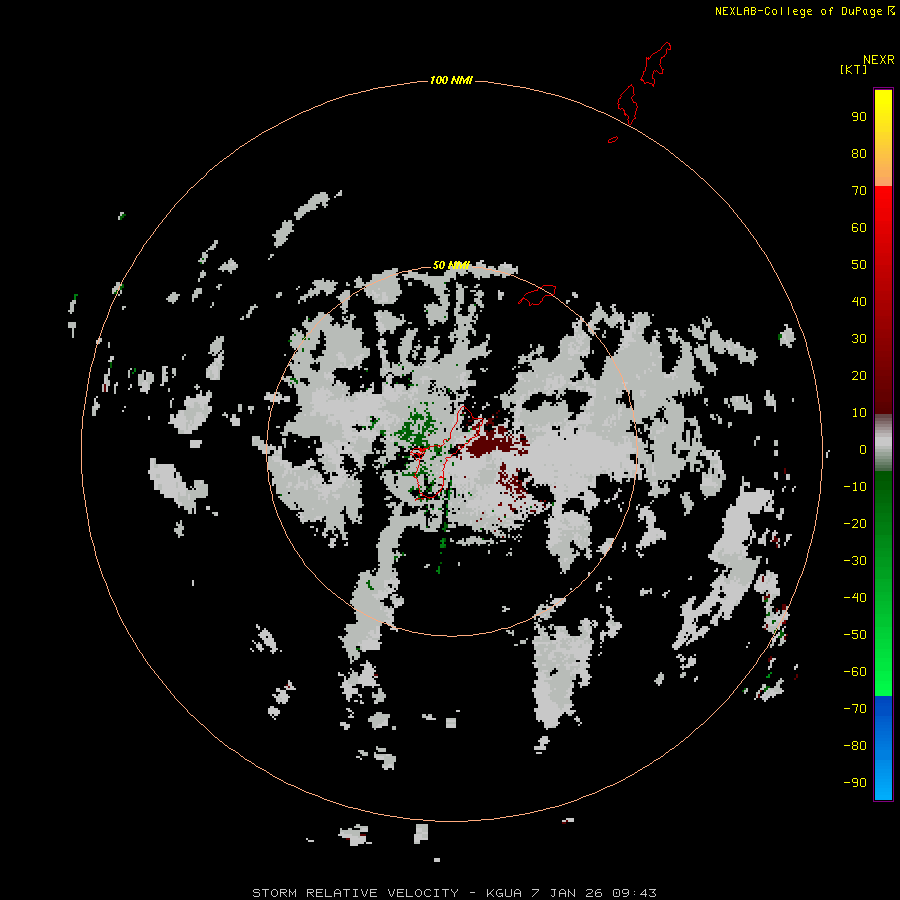Click the [KT] units label
Image resolution: width=900 pixels, height=900 pixels.
coord(853,69)
